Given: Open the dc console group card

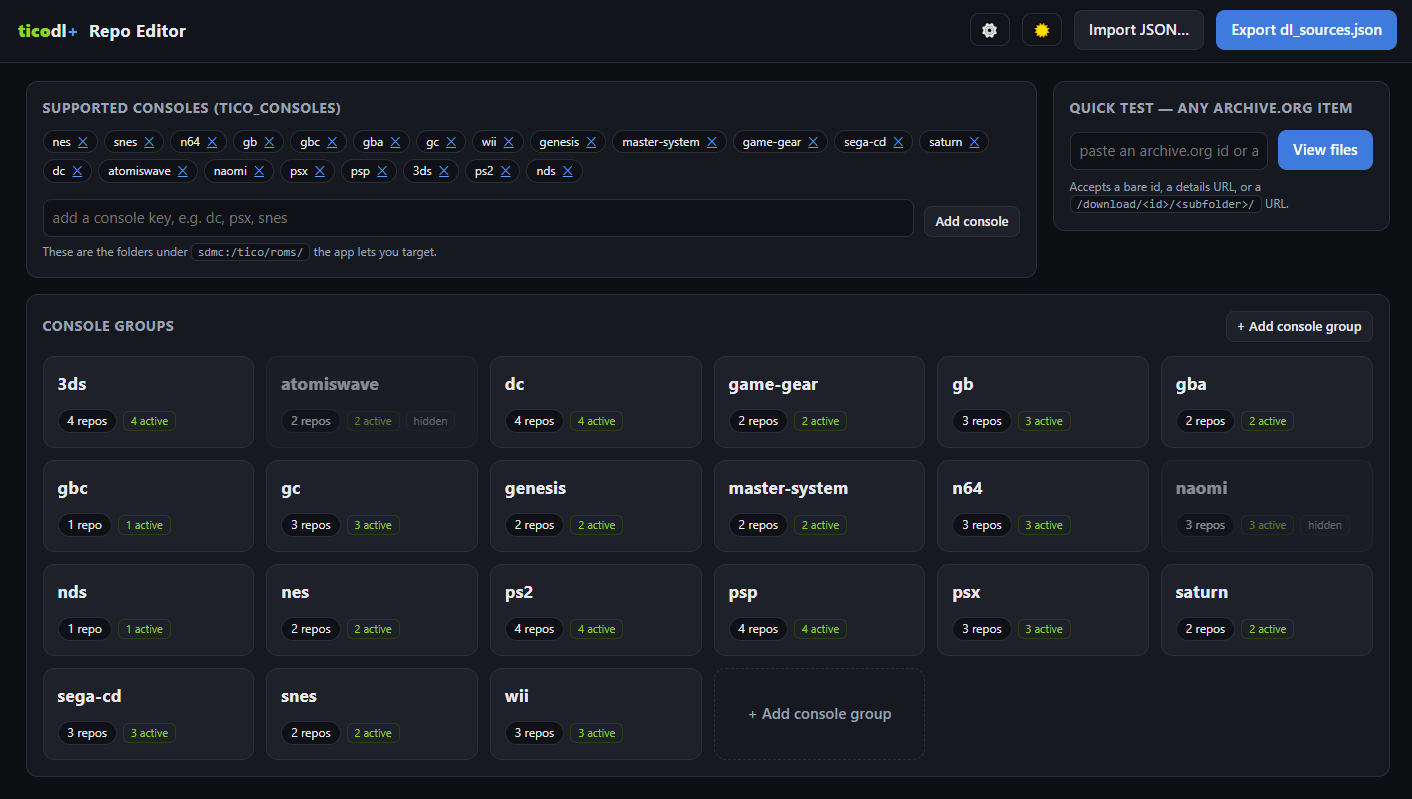Looking at the screenshot, I should 596,402.
